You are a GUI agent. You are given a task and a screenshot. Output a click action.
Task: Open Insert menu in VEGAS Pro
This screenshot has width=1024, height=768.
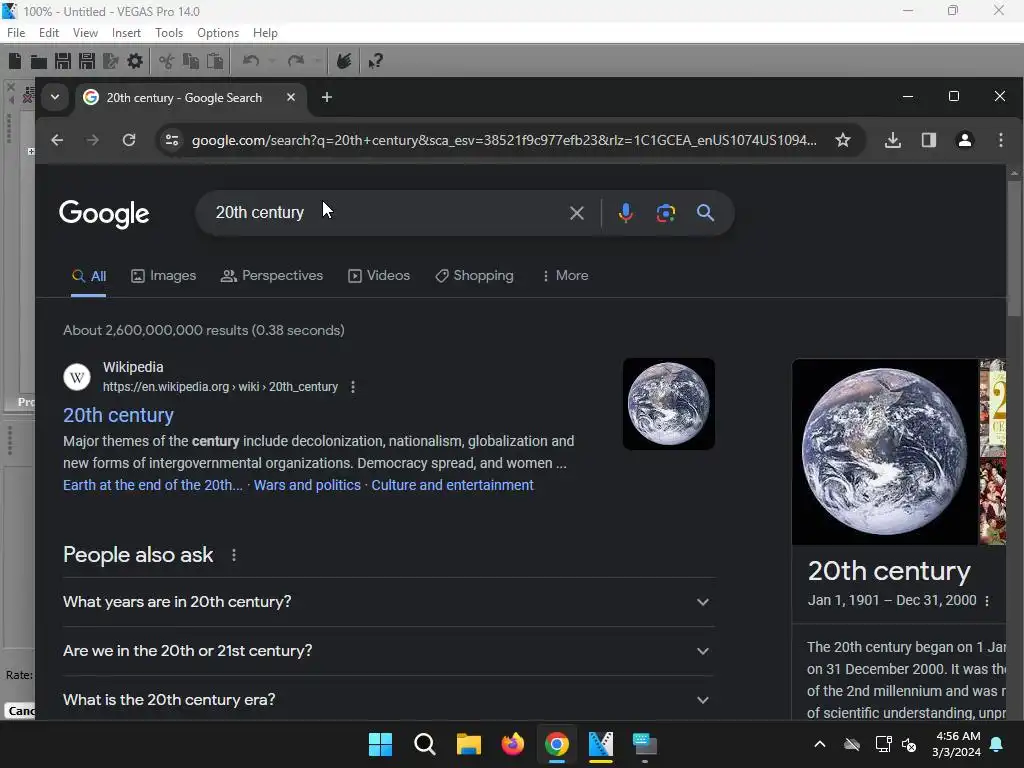coord(126,33)
